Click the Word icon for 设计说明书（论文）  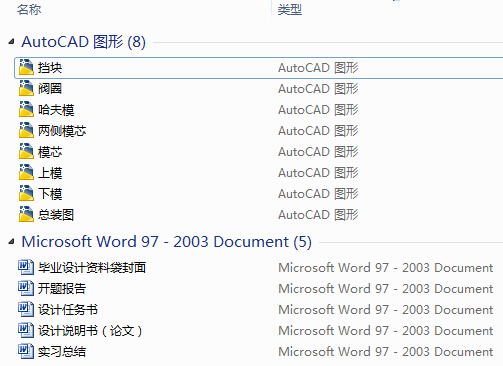pos(26,330)
